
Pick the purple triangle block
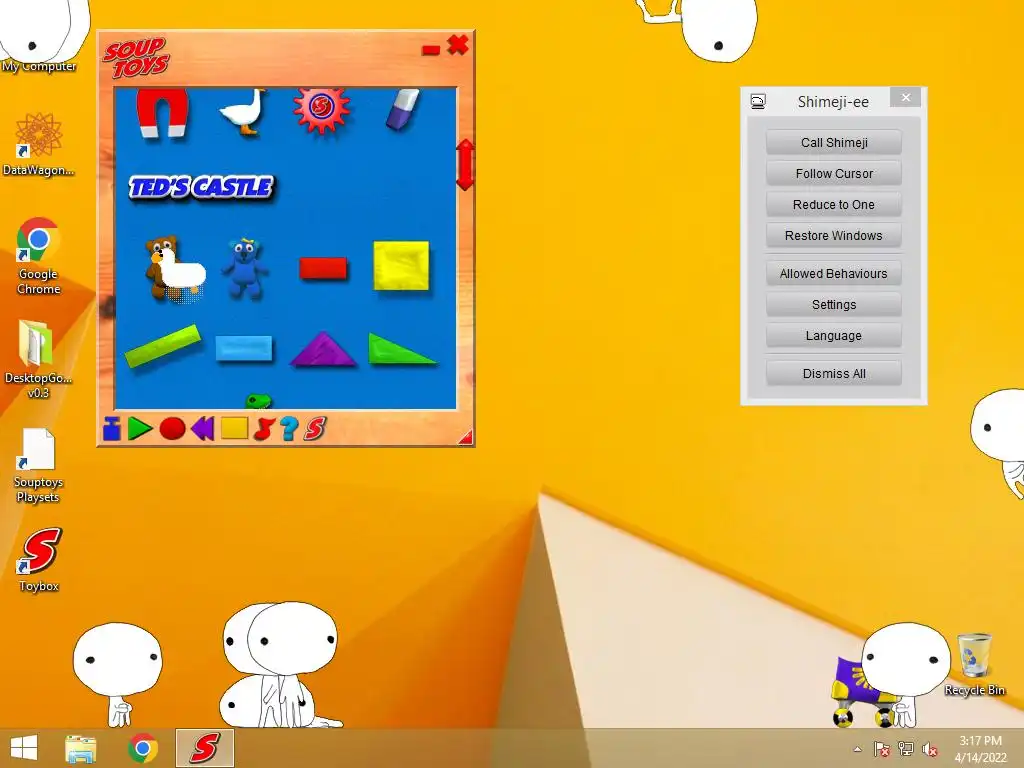click(323, 349)
